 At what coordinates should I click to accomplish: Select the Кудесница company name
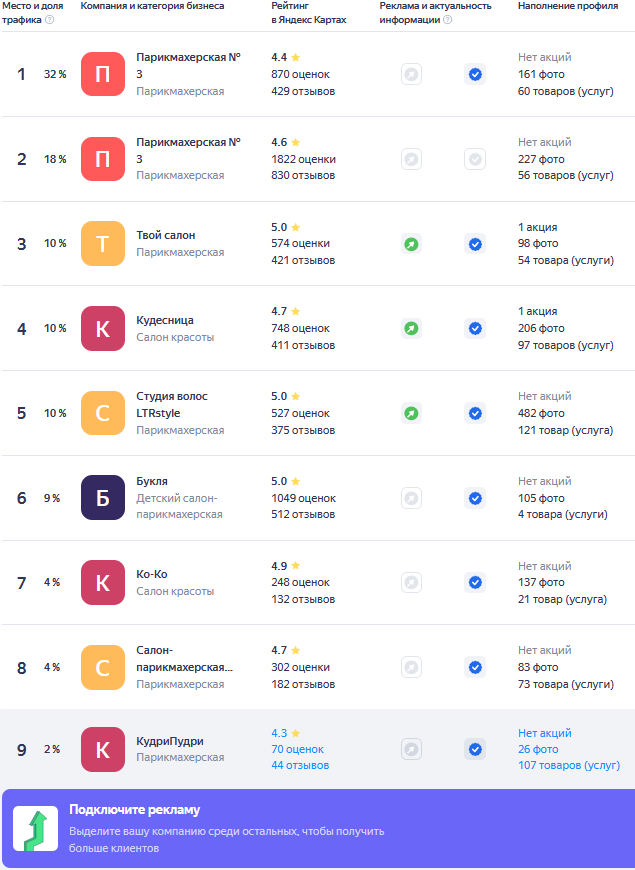(x=165, y=320)
